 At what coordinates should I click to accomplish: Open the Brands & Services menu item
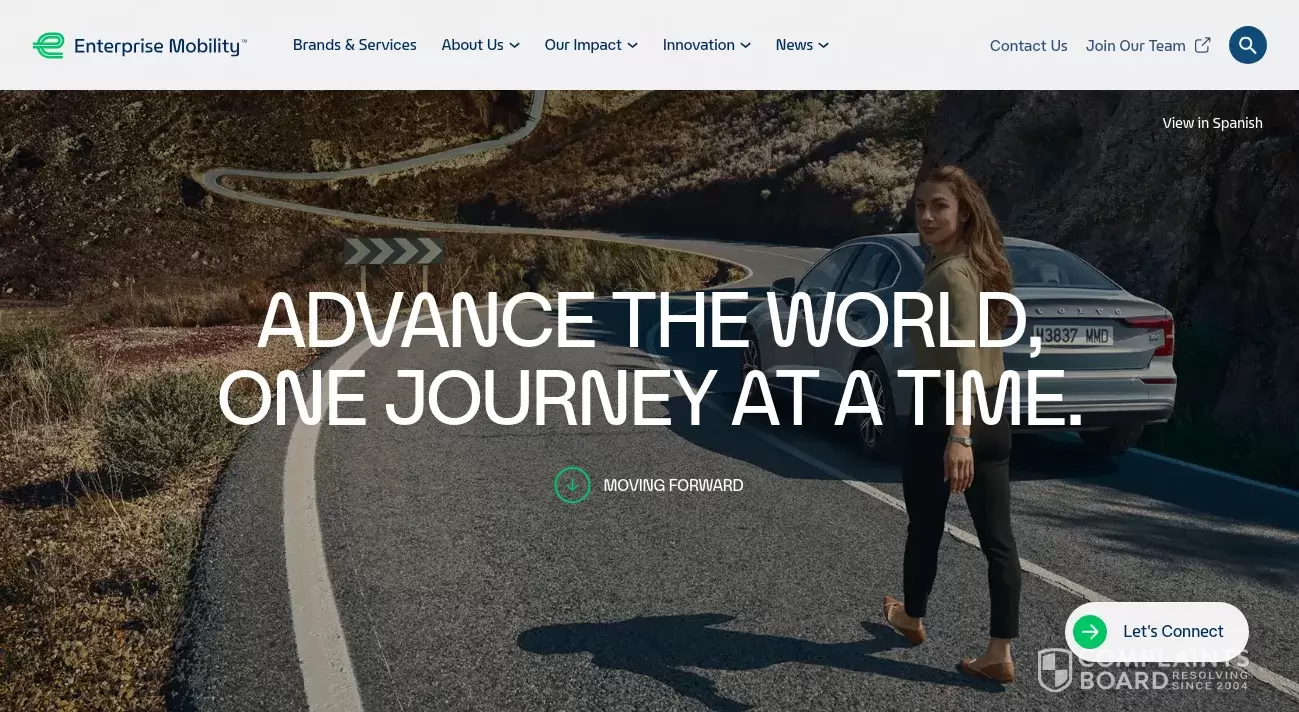pos(354,45)
